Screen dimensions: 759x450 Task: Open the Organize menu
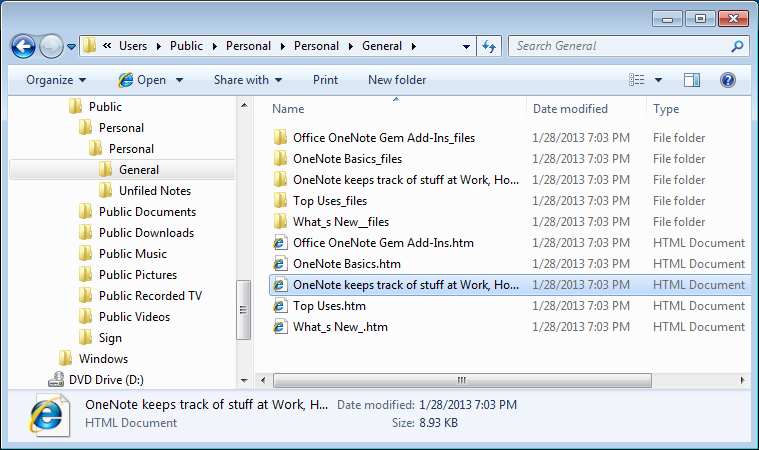point(56,80)
